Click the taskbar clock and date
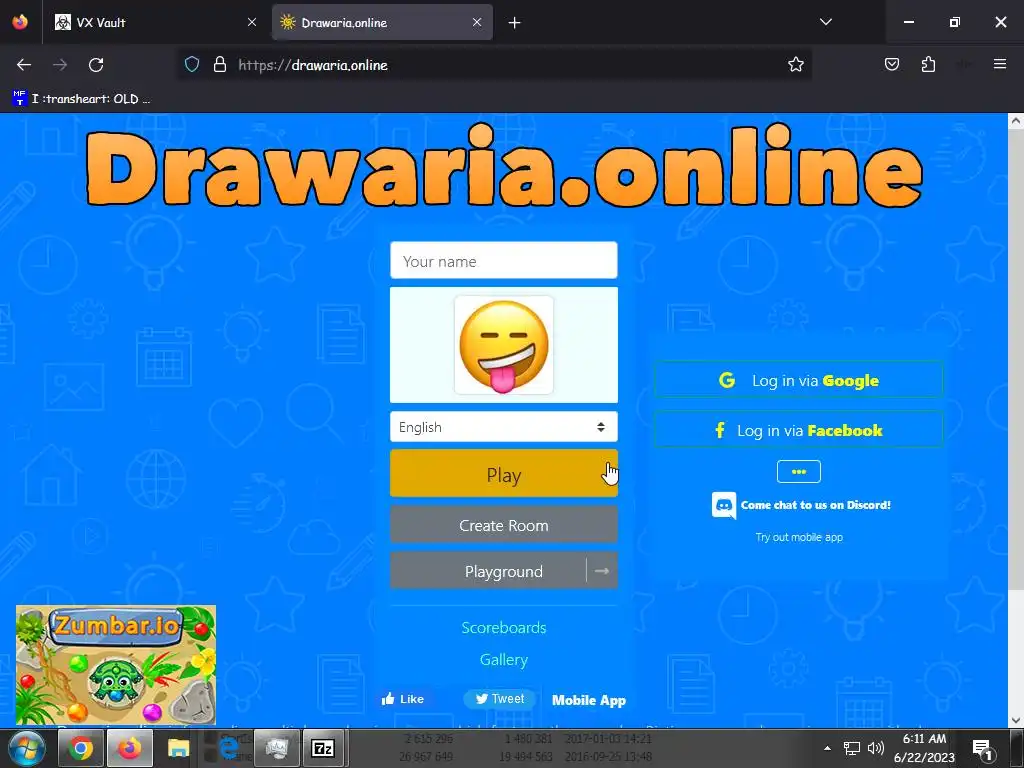 [x=924, y=748]
